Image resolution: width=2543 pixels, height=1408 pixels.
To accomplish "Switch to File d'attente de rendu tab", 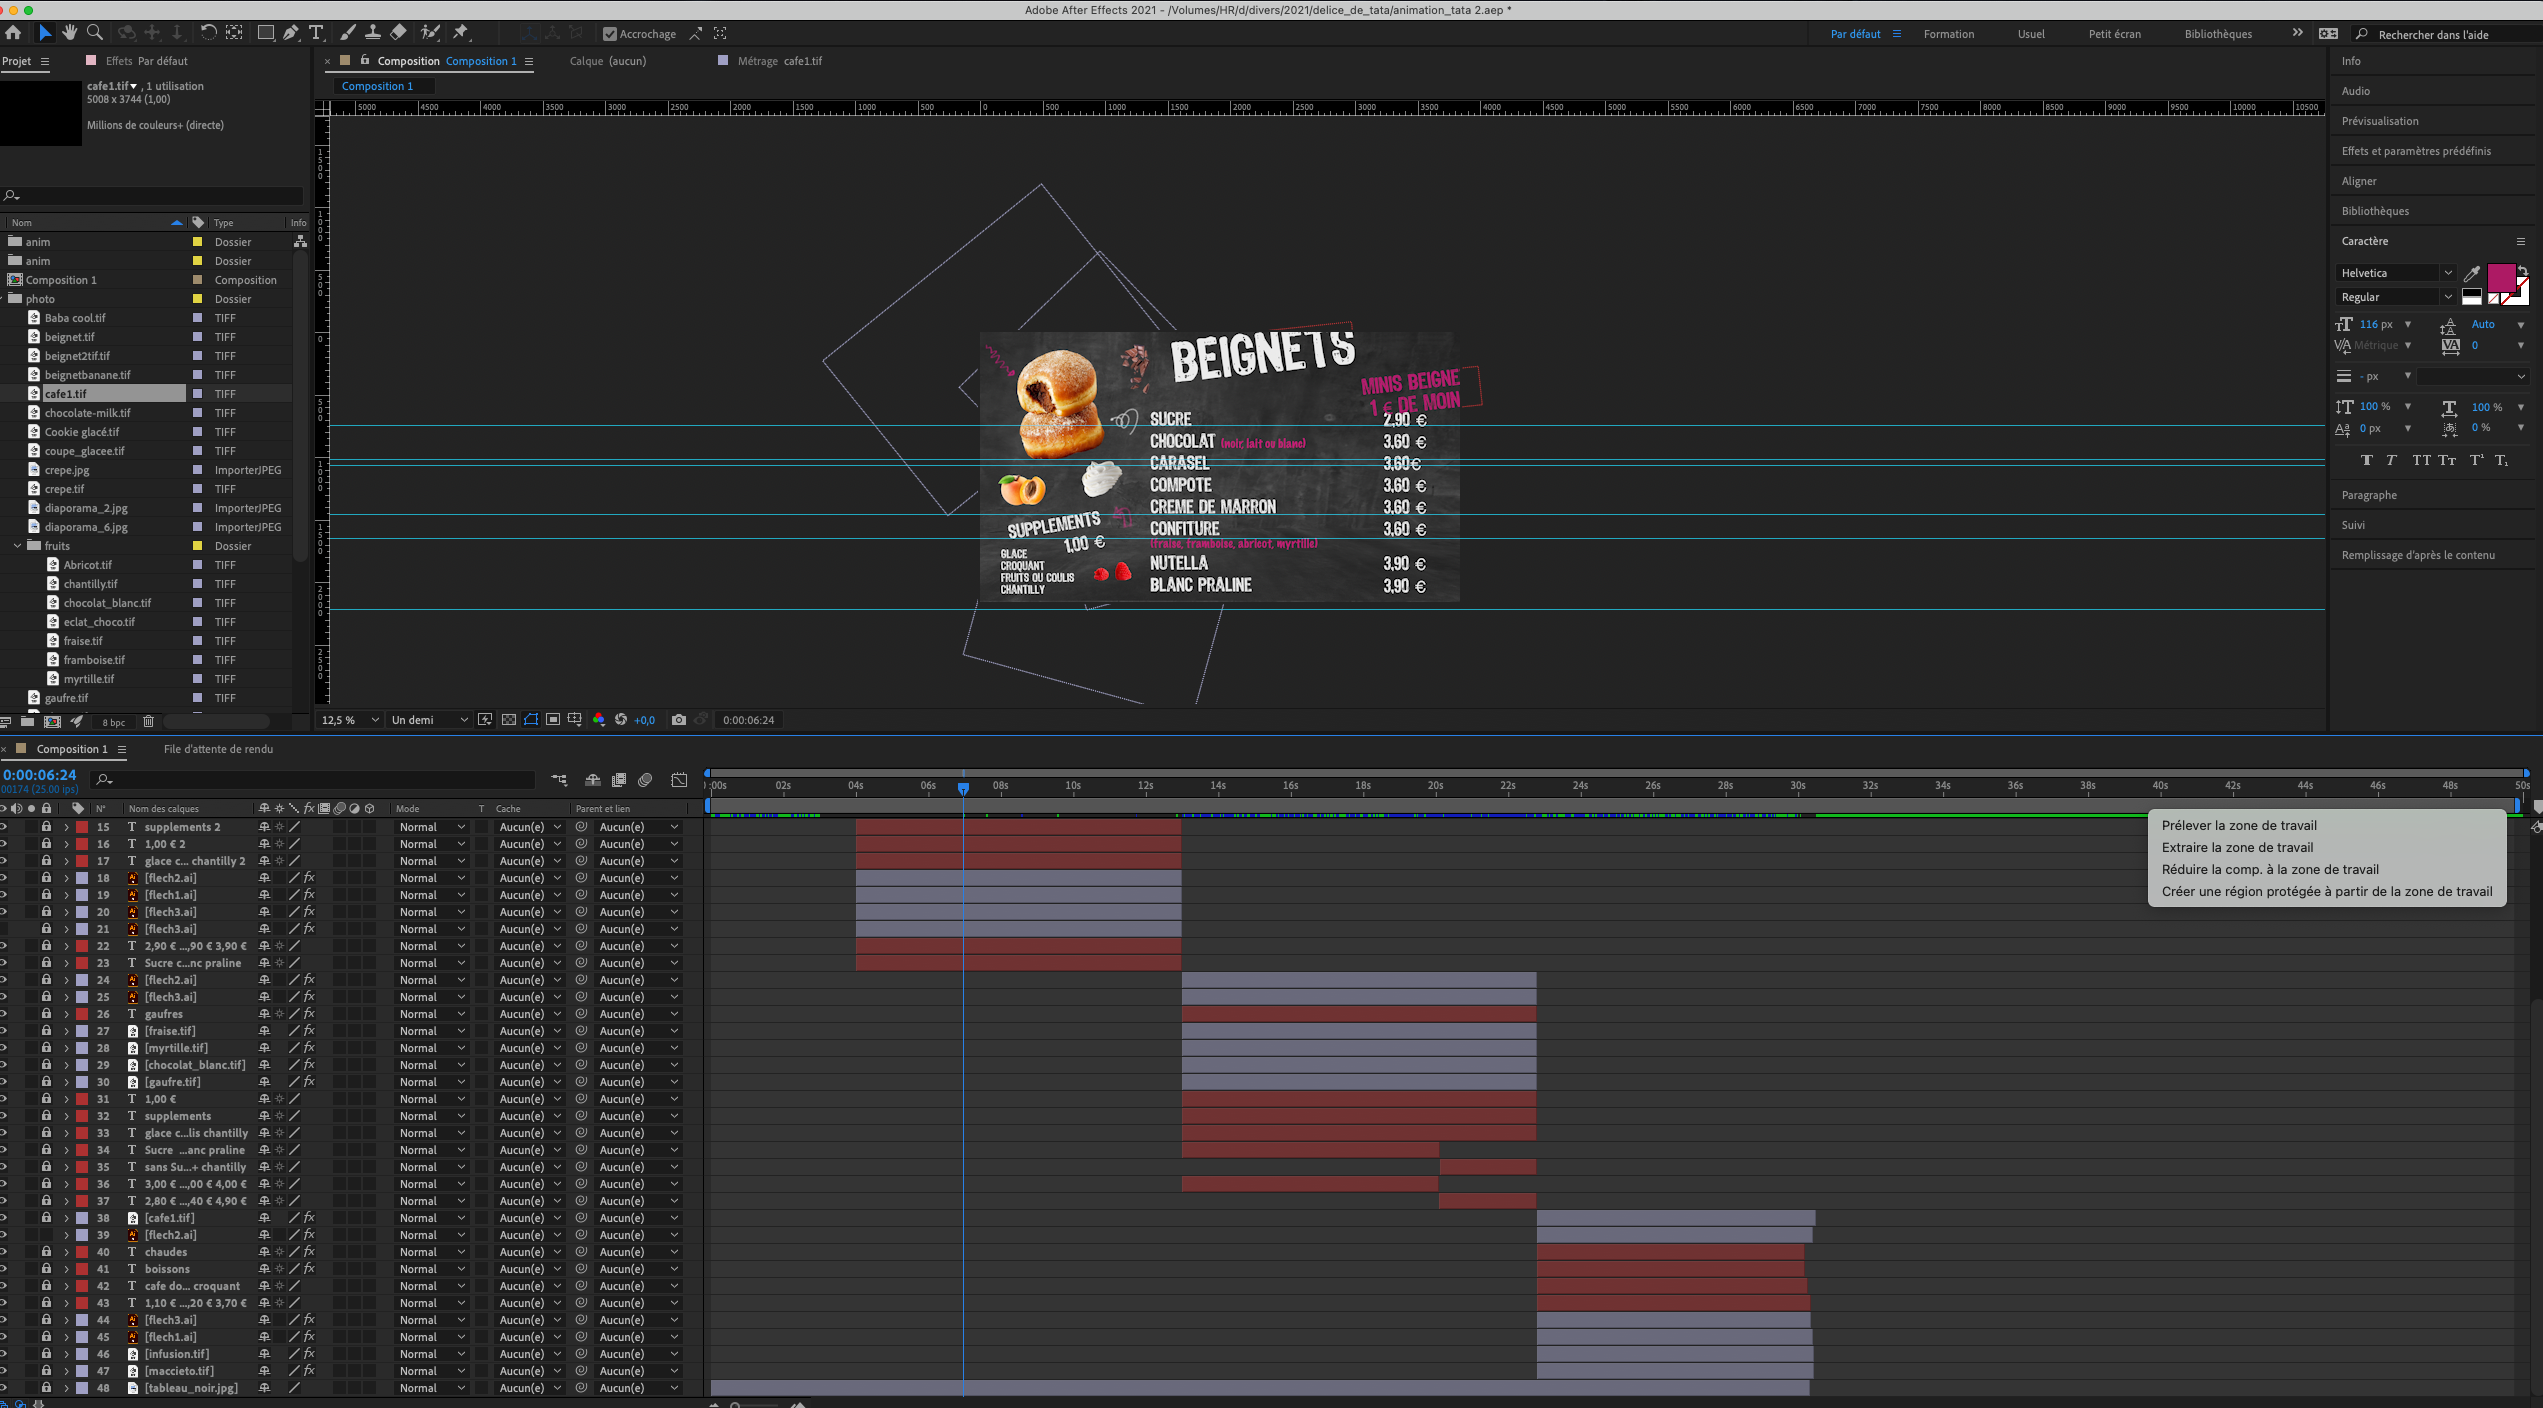I will 218,749.
